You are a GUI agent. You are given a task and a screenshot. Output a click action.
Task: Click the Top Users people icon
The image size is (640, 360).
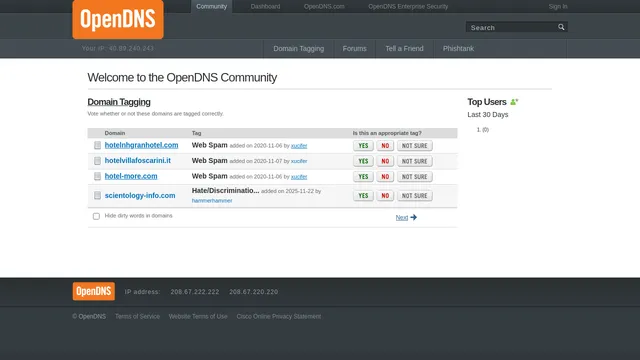point(514,102)
